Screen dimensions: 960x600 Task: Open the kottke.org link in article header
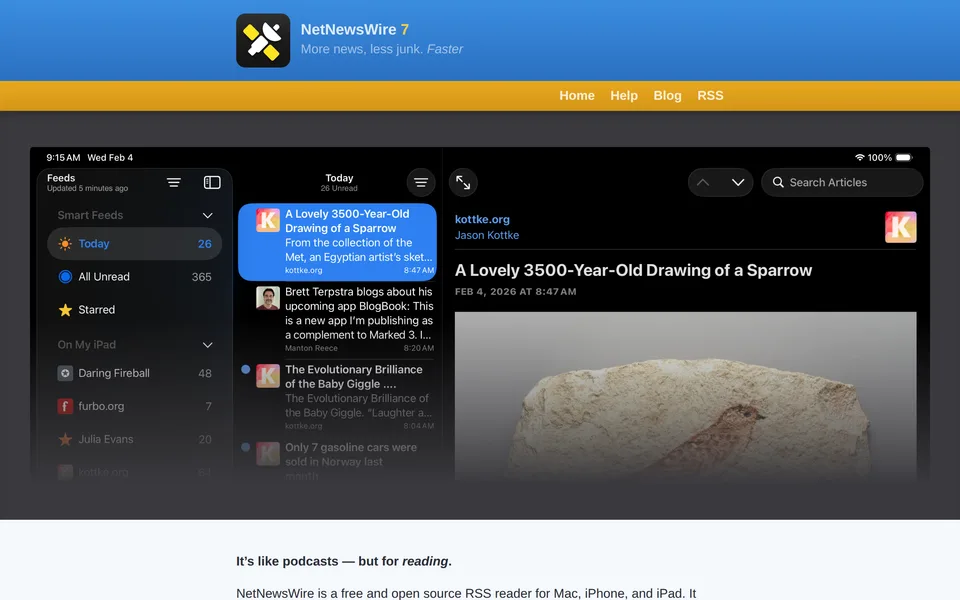[x=482, y=219]
